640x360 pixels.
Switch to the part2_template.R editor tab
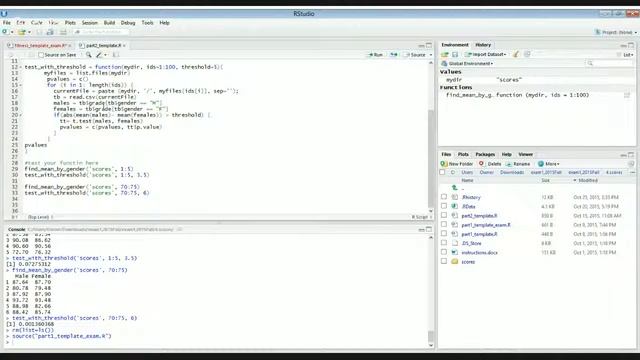click(103, 45)
